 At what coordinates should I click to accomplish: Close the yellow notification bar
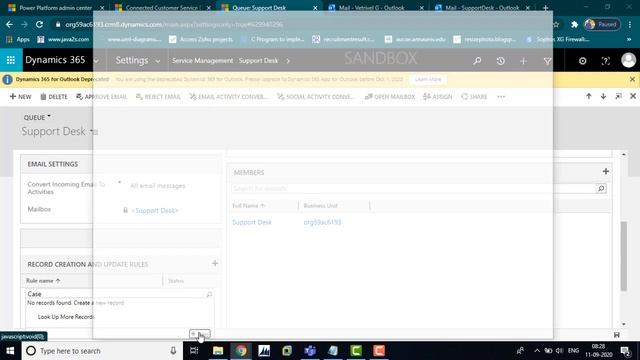pyautogui.click(x=632, y=79)
